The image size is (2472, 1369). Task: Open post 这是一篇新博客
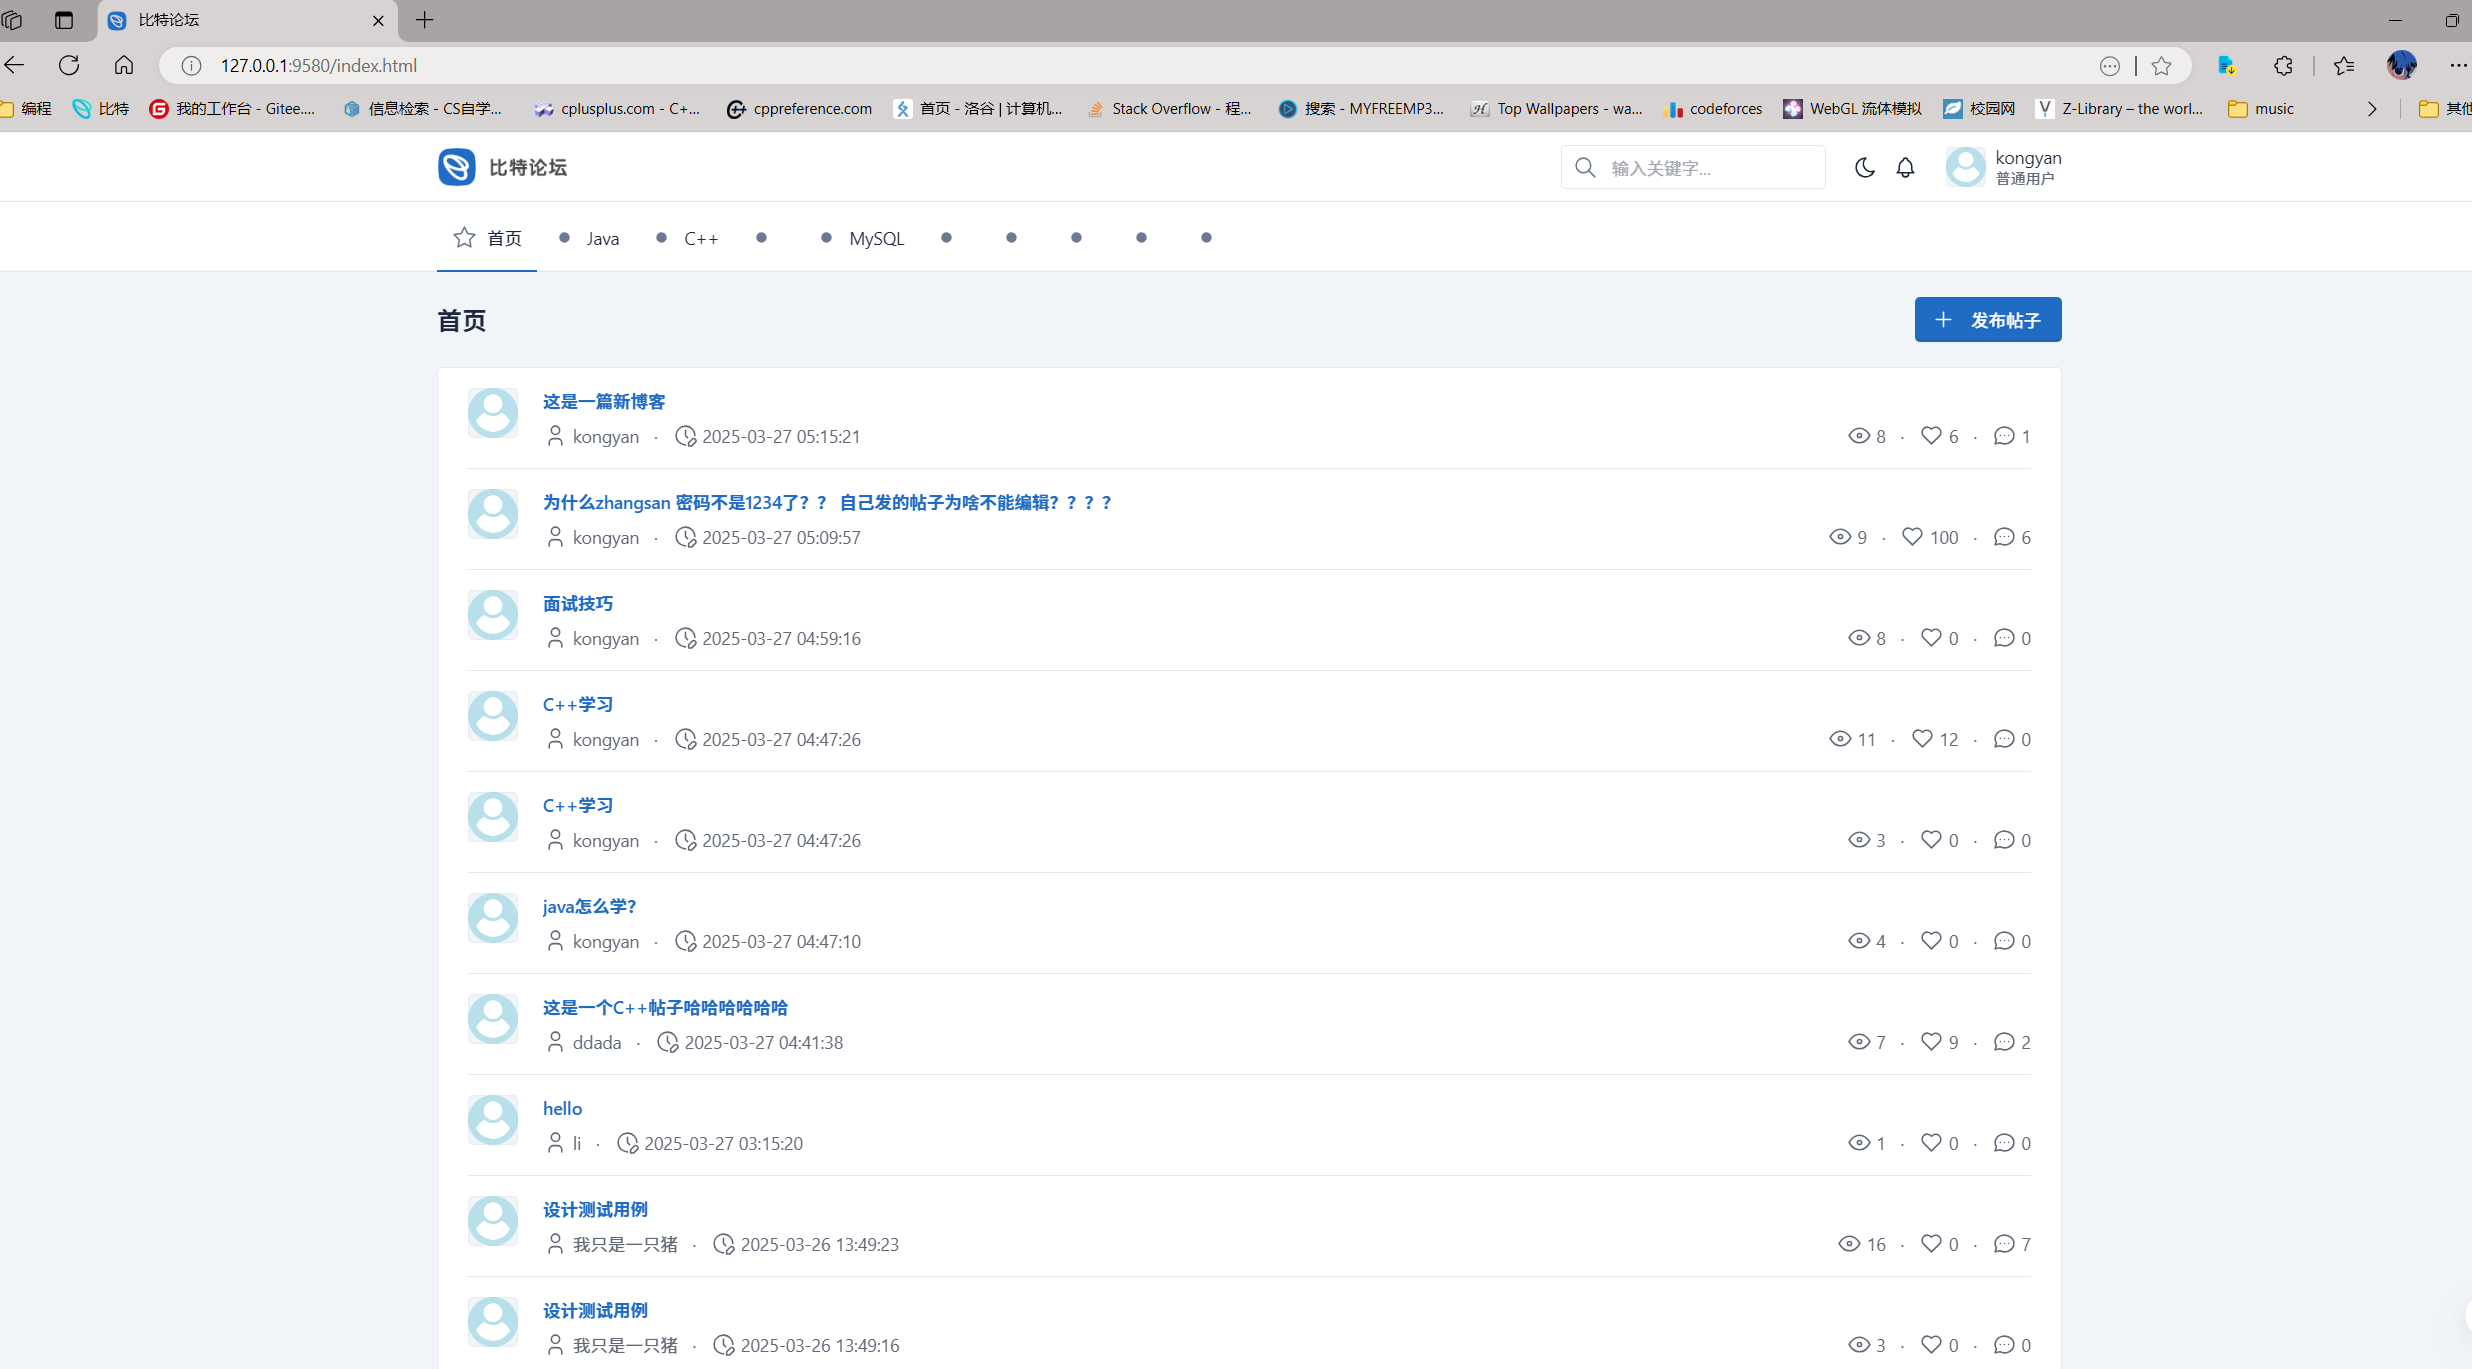click(x=603, y=401)
